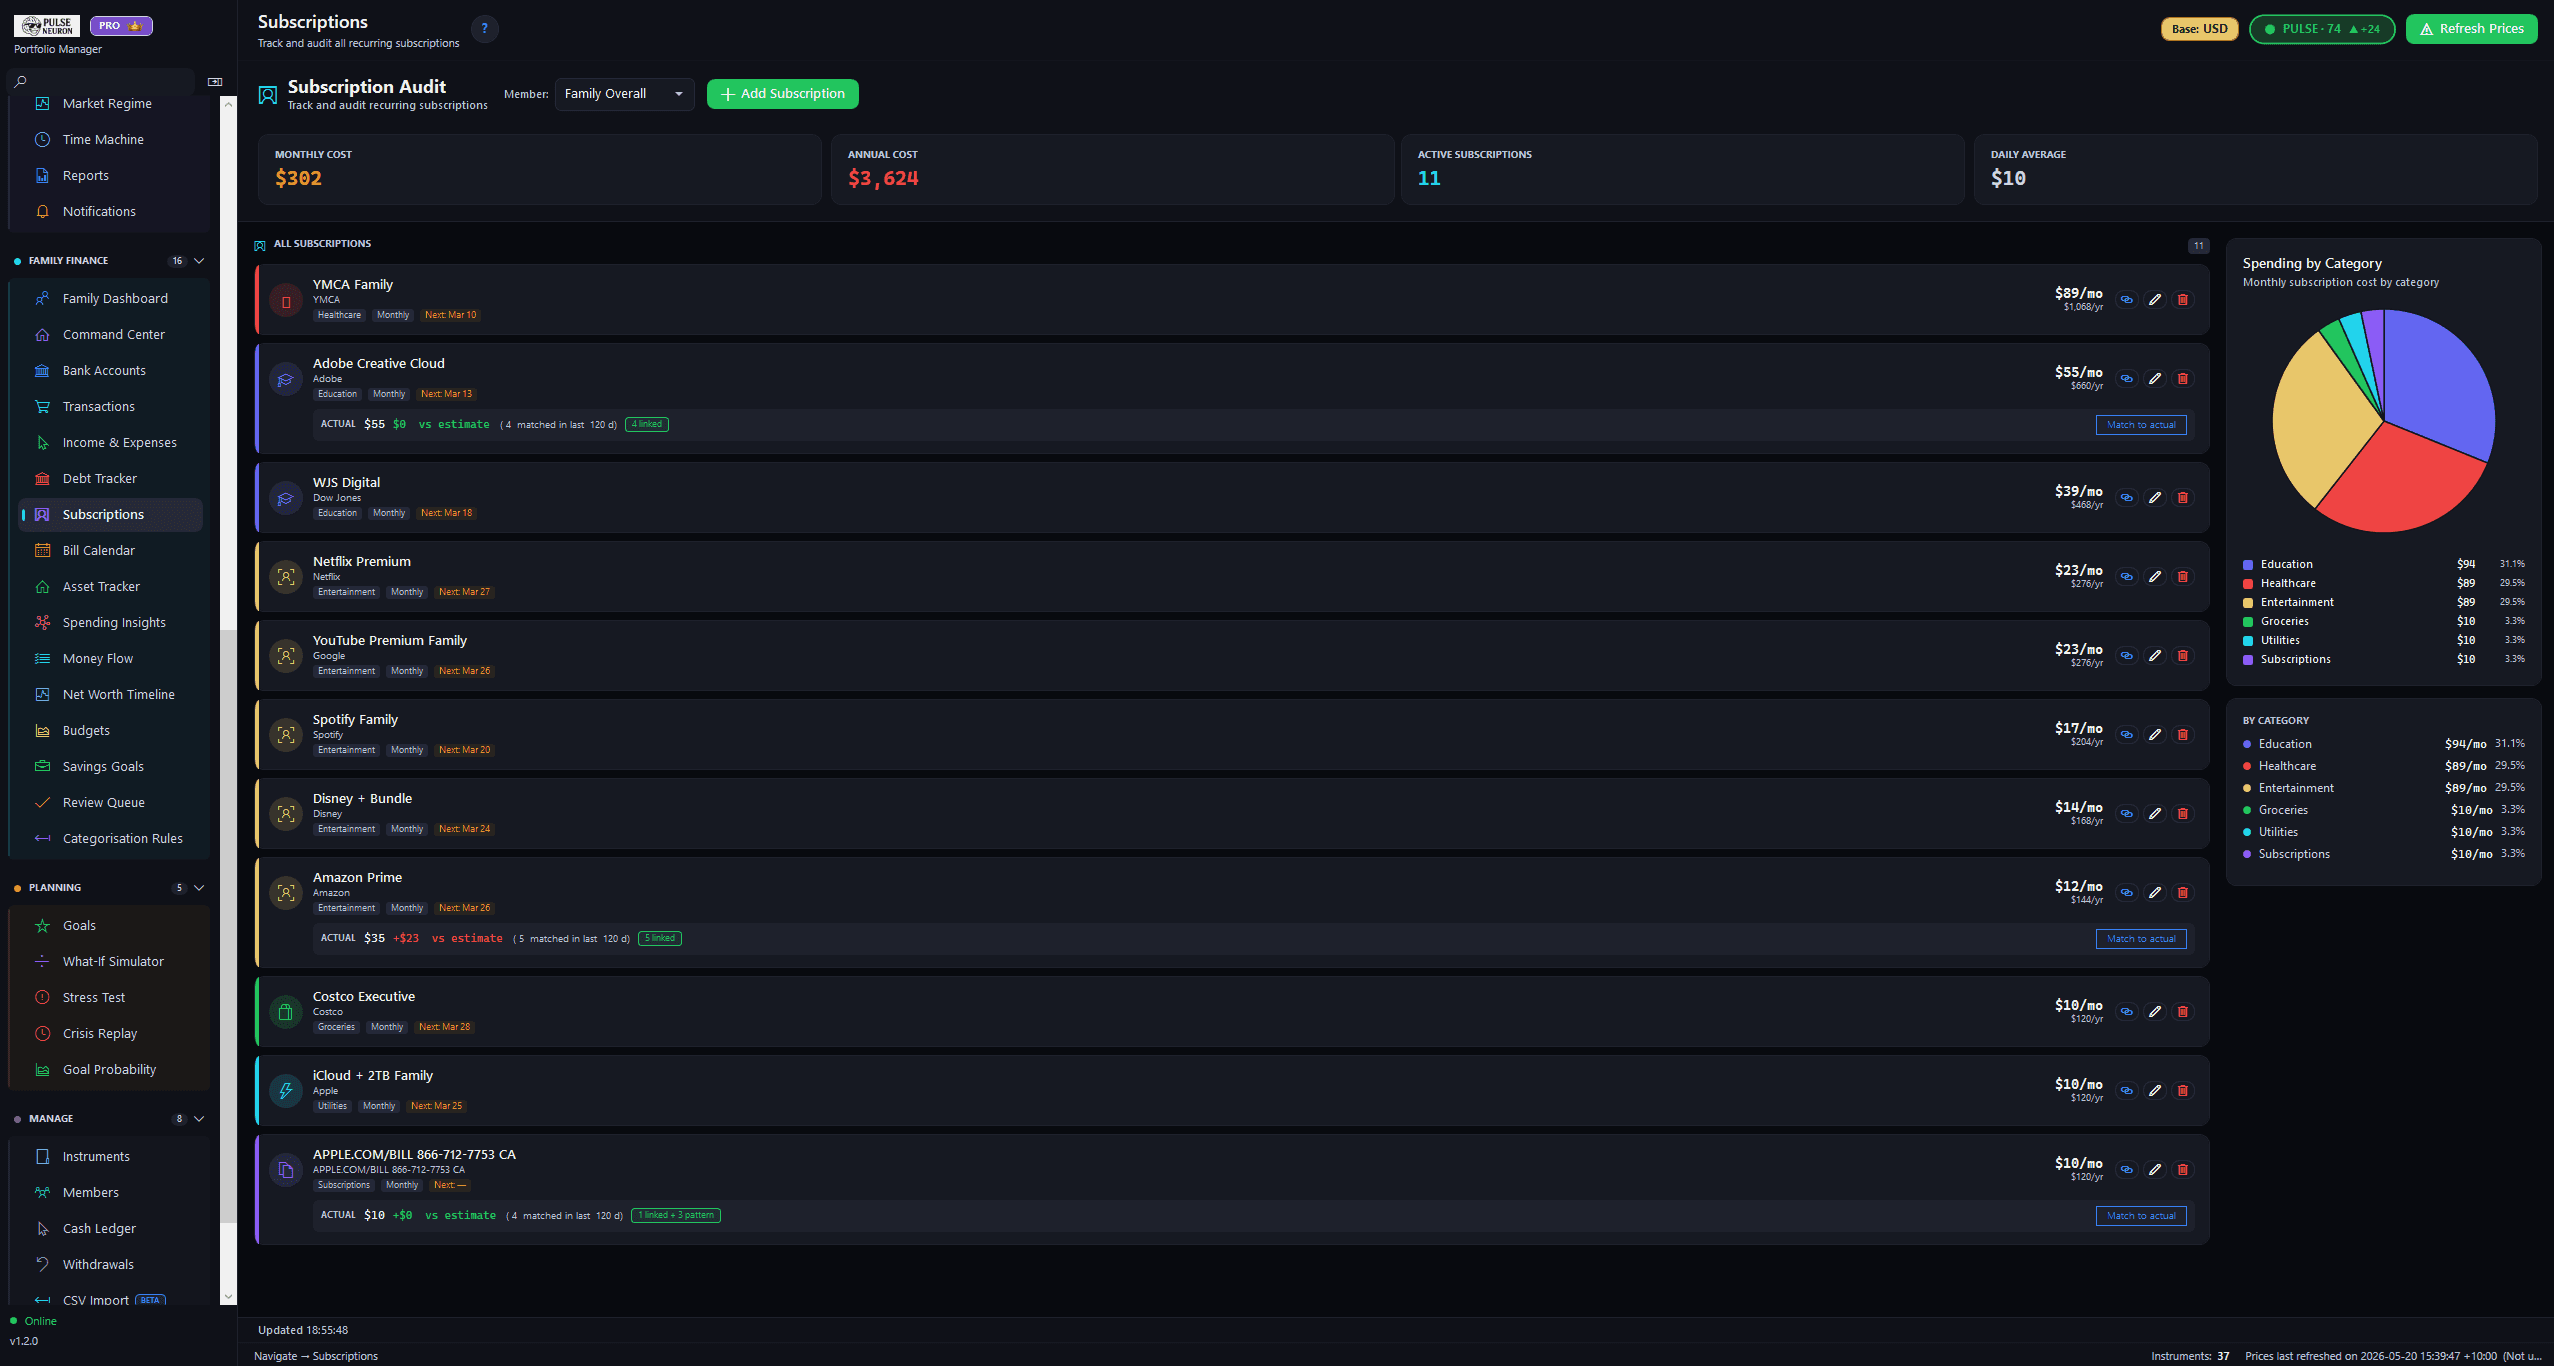Edit the WJS Digital subscription
2554x1366 pixels.
(2155, 498)
